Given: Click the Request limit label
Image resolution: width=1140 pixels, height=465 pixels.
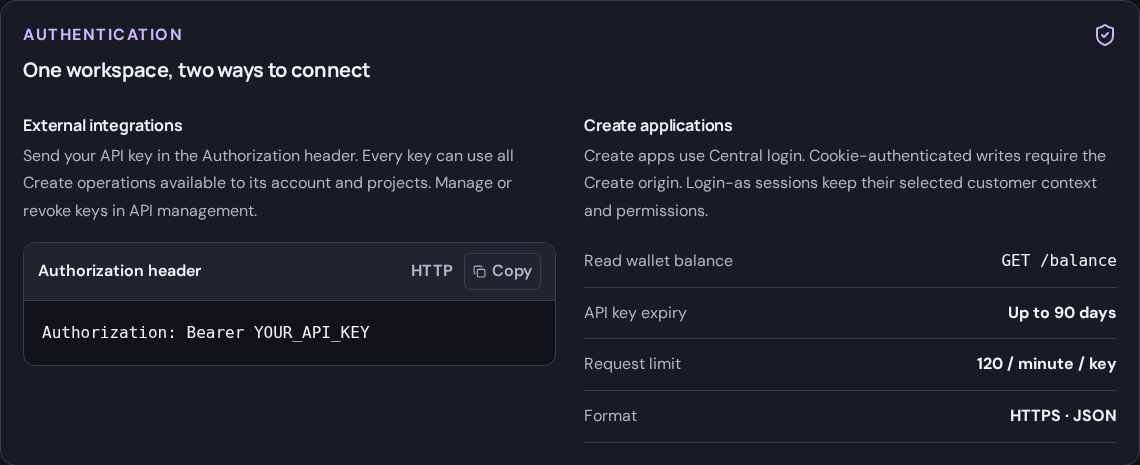Looking at the screenshot, I should [632, 364].
